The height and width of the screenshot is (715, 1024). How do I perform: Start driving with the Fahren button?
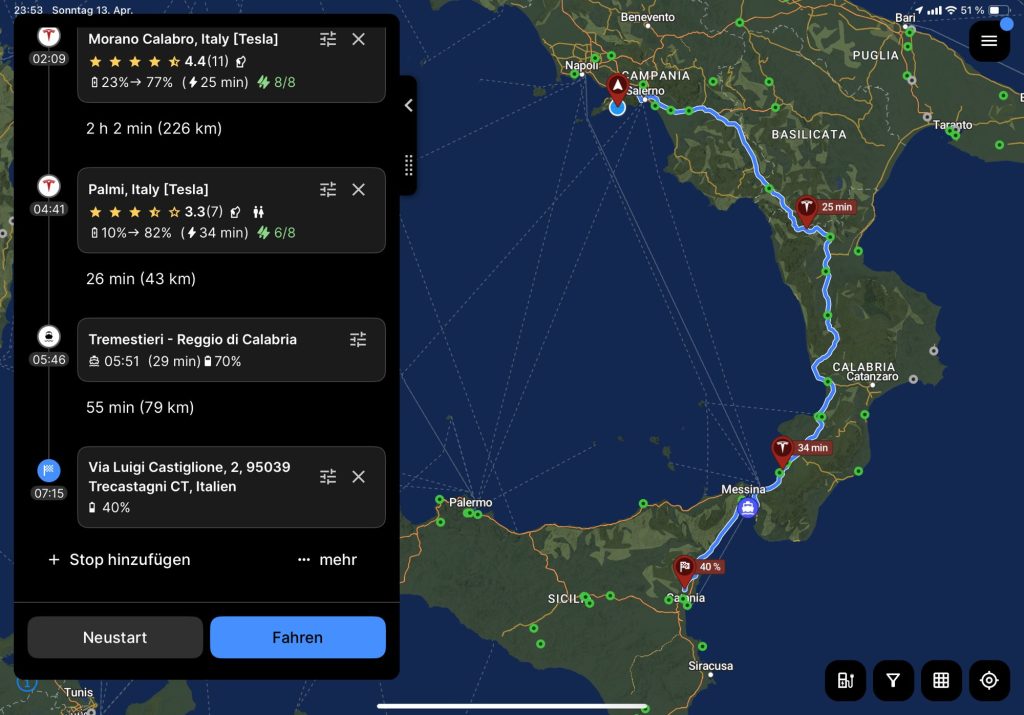click(298, 637)
